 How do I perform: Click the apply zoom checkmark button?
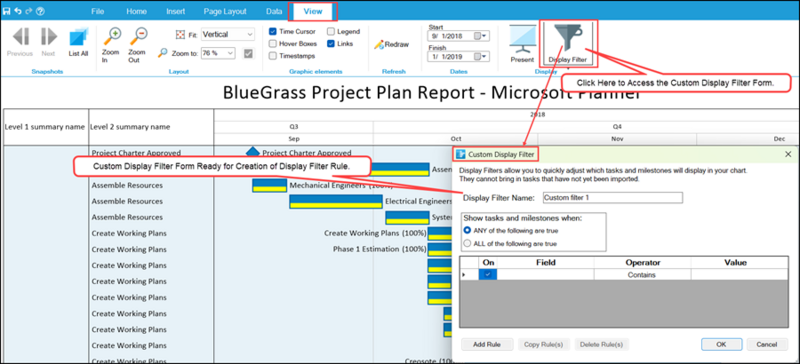(248, 53)
